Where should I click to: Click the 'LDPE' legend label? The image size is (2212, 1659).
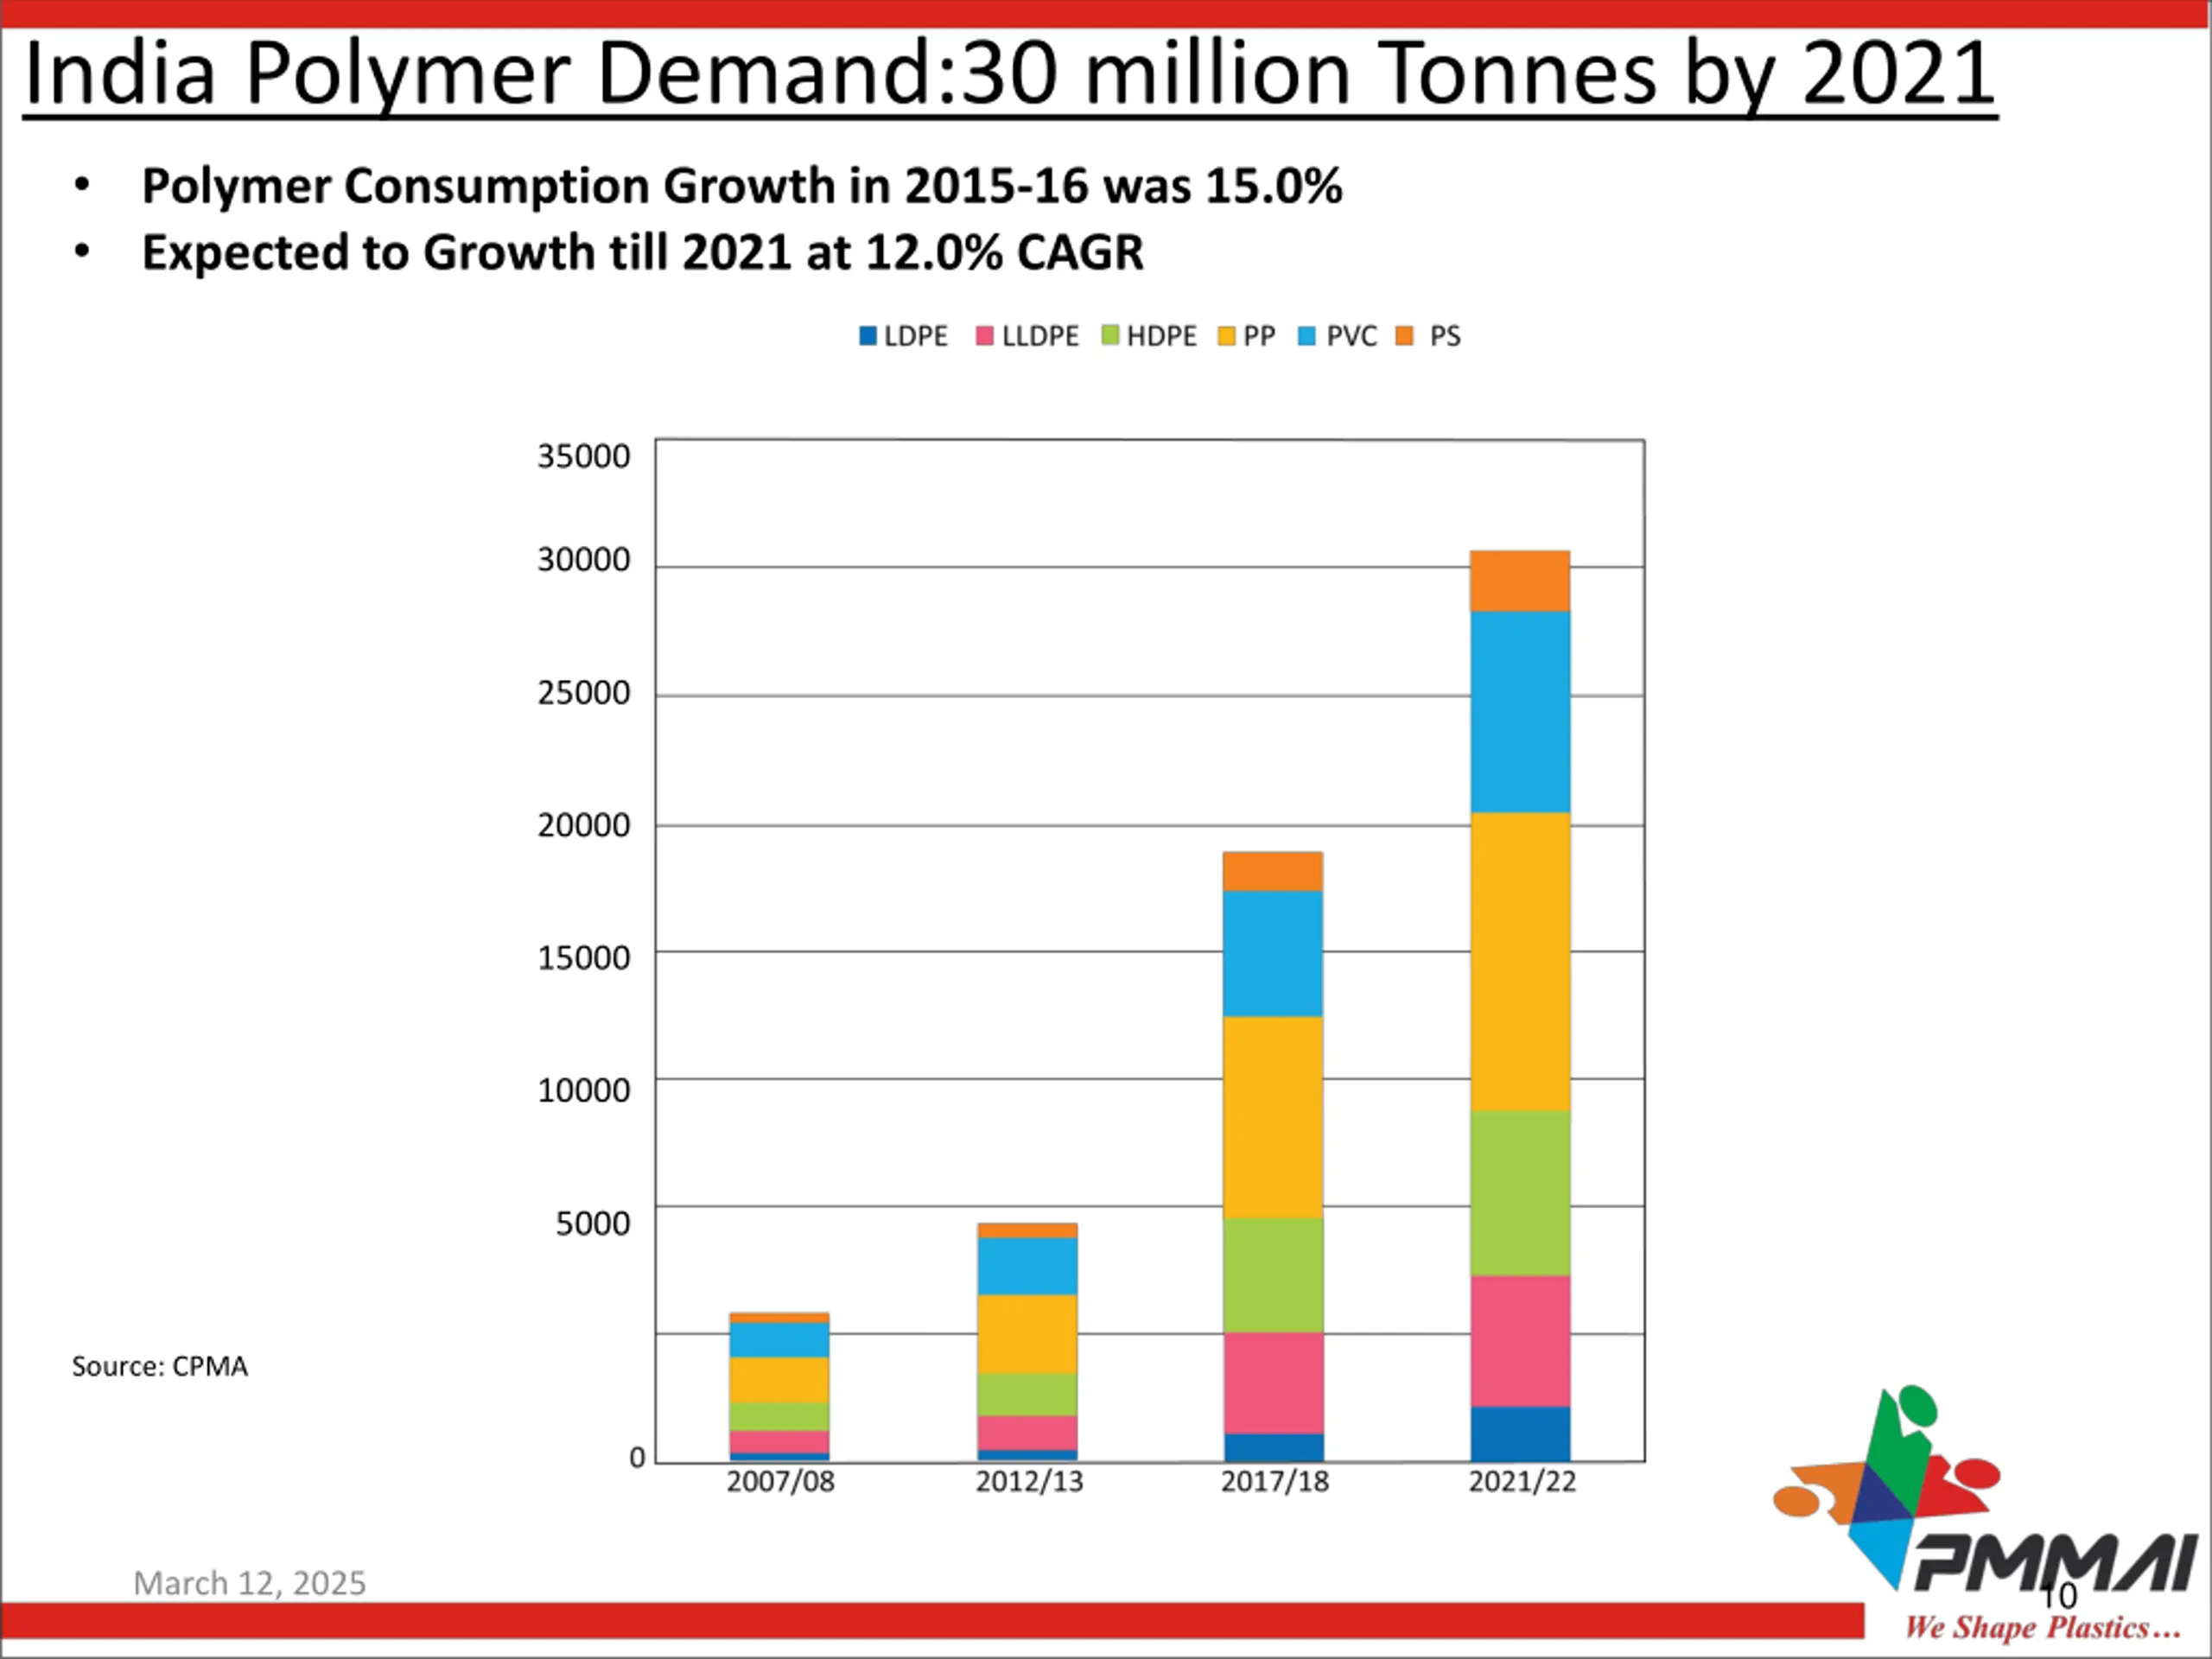(916, 336)
